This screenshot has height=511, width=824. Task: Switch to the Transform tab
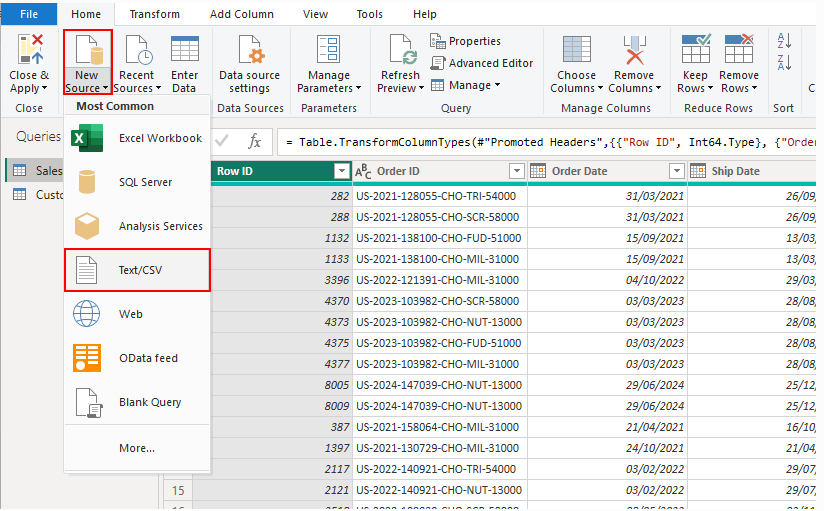(x=154, y=14)
